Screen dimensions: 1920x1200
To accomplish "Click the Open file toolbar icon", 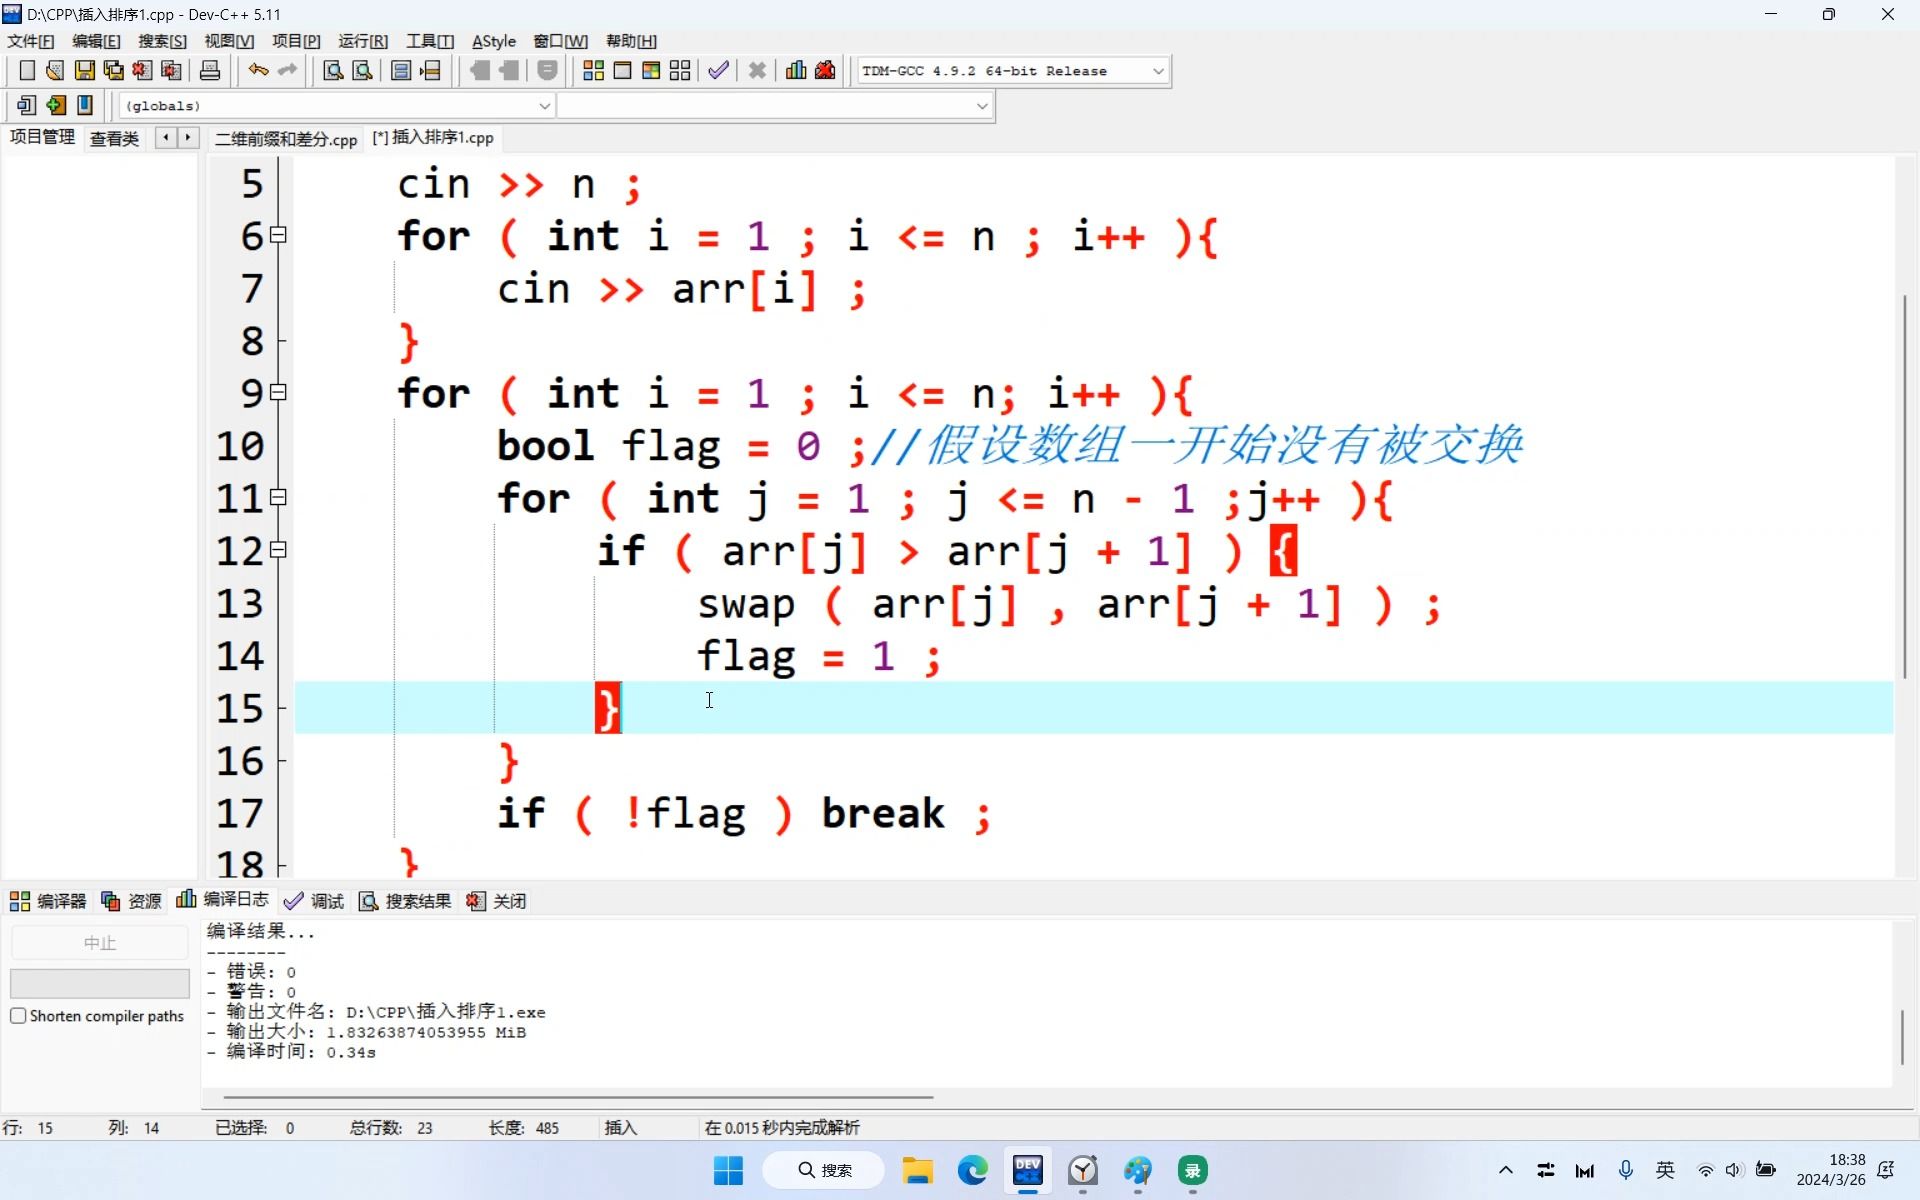I will 55,71.
